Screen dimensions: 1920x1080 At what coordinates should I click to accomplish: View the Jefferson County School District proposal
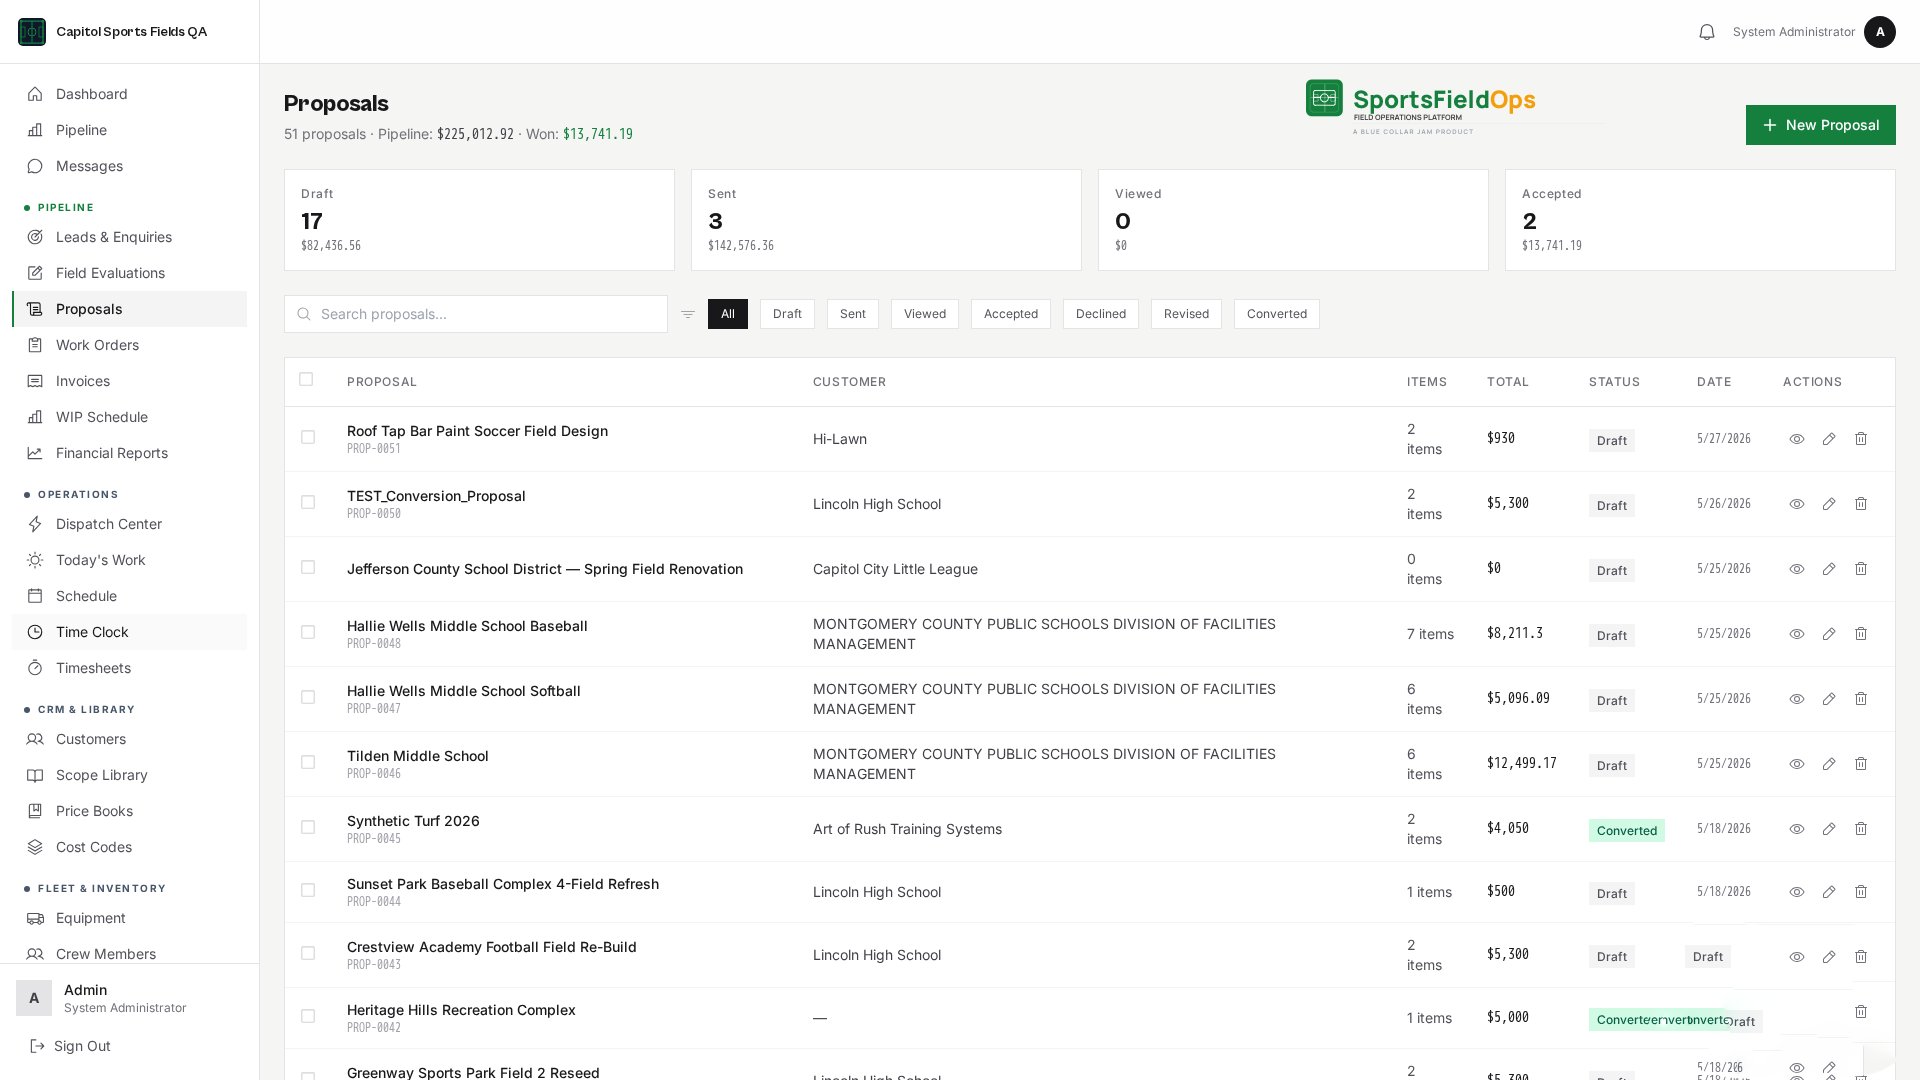coord(1797,569)
